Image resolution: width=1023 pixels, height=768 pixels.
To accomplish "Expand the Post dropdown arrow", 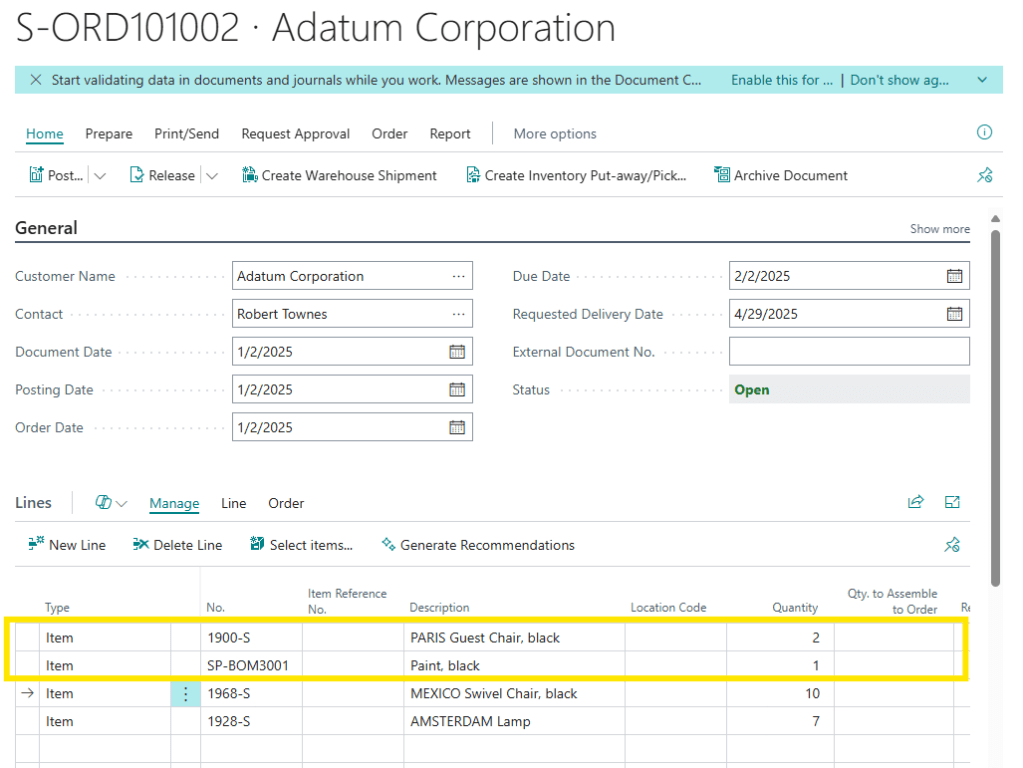I will tap(100, 175).
